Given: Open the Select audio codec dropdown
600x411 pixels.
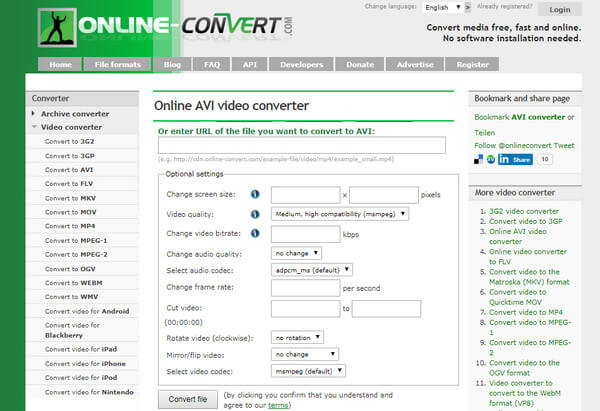Looking at the screenshot, I should click(312, 270).
